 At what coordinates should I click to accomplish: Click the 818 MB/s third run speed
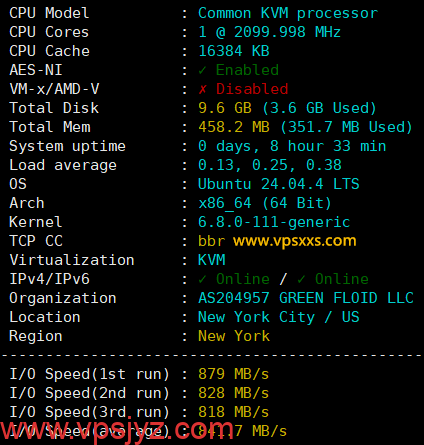233,412
